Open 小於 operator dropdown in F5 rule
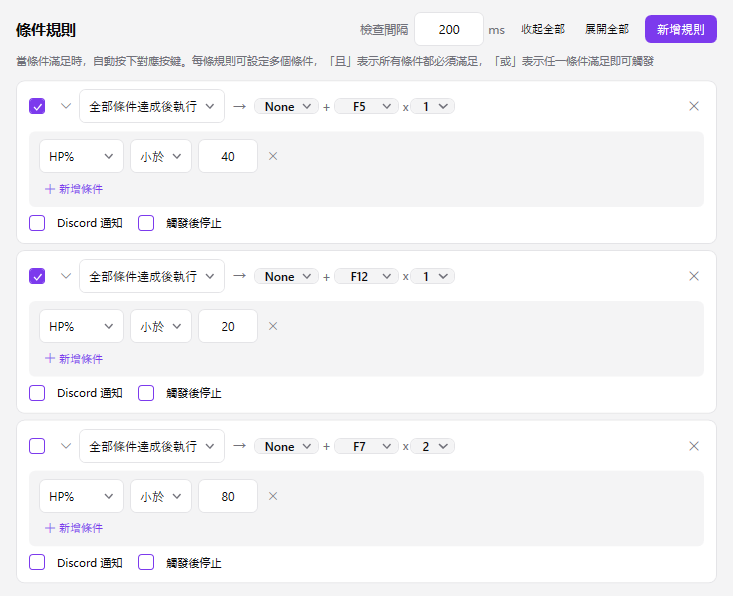This screenshot has width=733, height=596. coord(161,156)
